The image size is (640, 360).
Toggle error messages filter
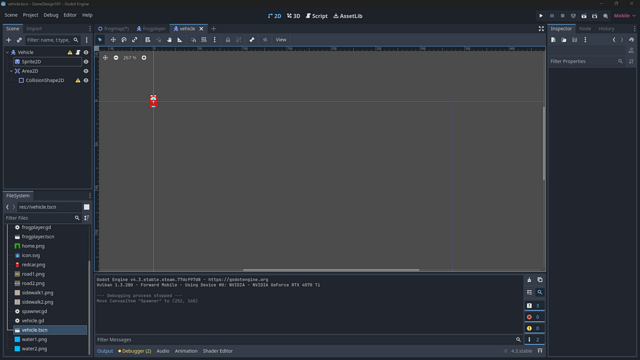(535, 317)
